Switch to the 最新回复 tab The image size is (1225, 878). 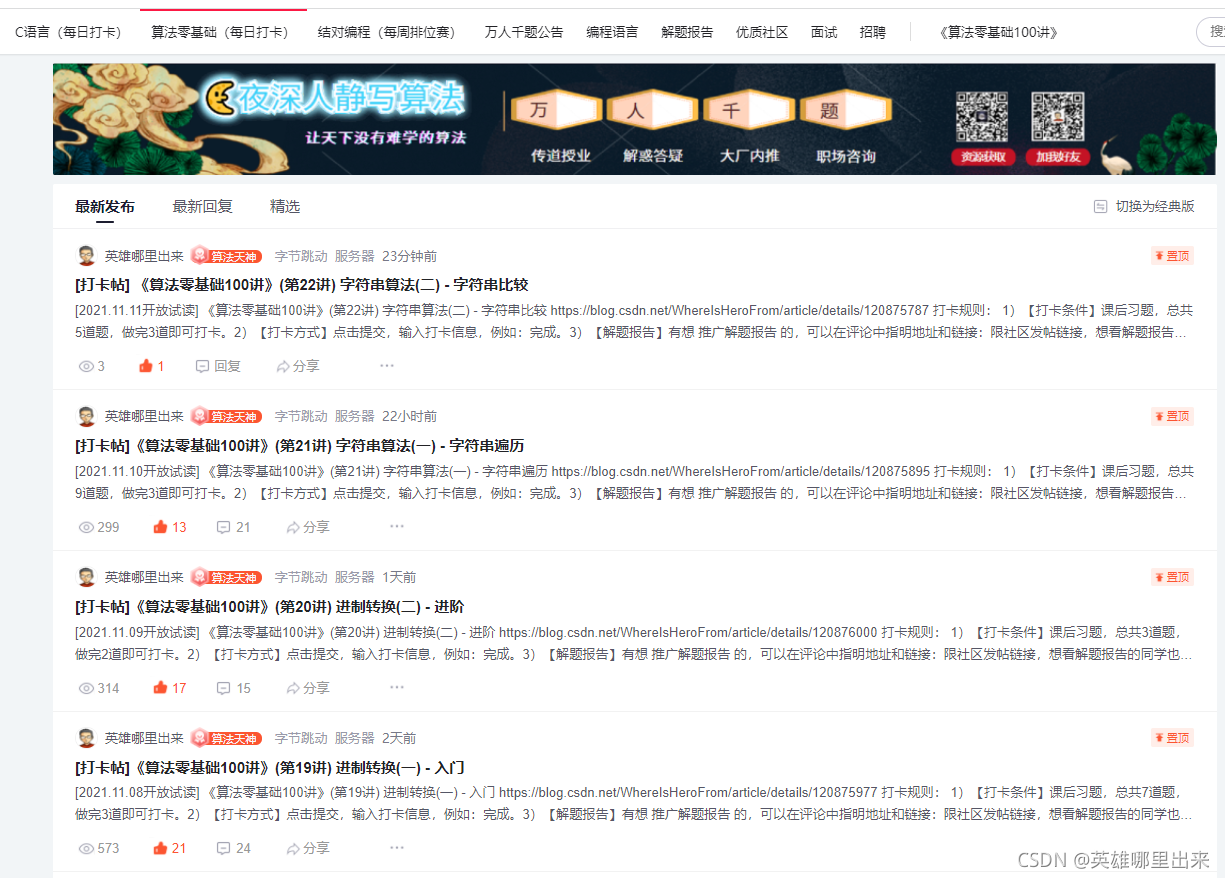coord(202,206)
